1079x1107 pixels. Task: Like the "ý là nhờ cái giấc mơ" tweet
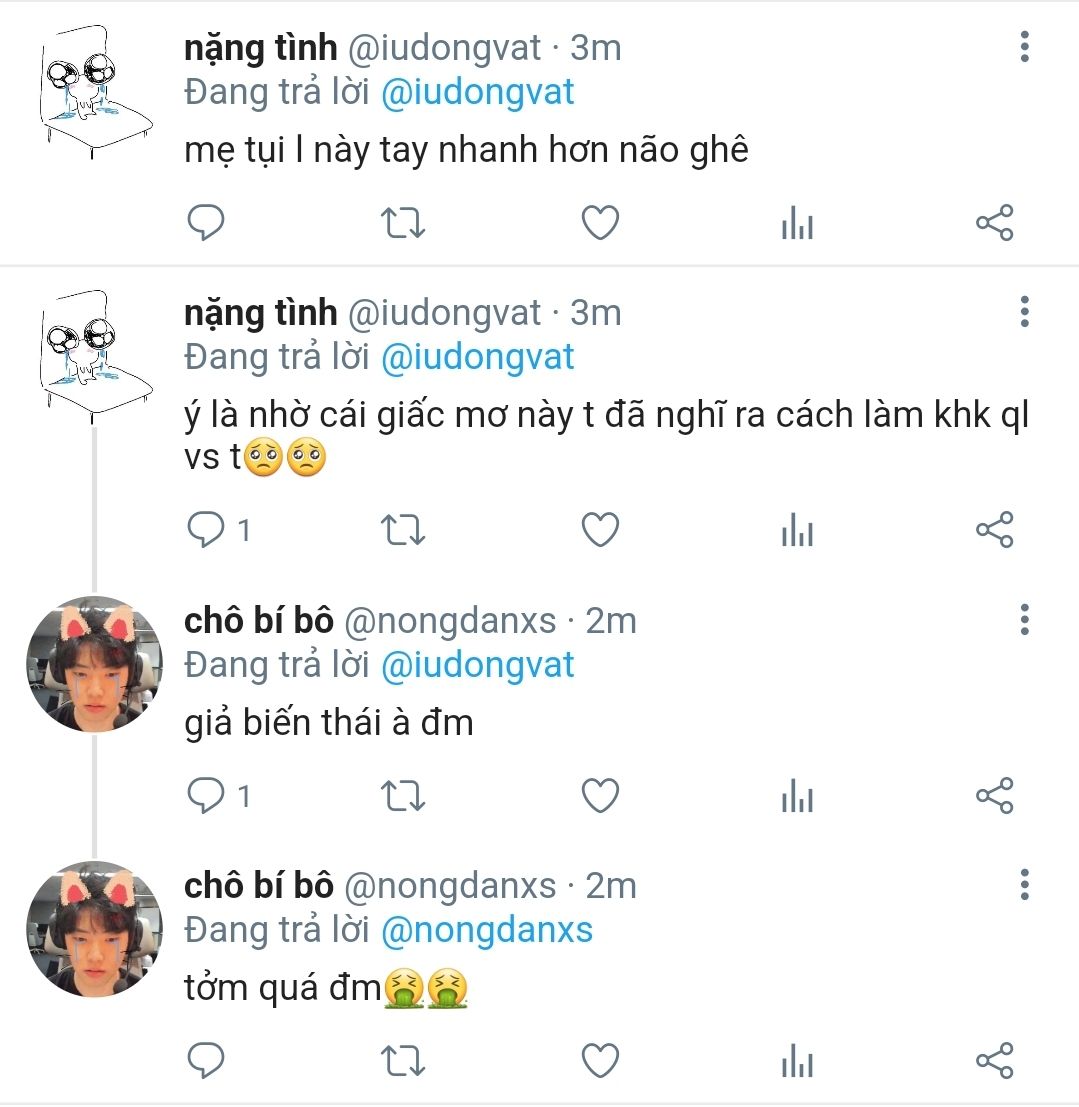(600, 530)
